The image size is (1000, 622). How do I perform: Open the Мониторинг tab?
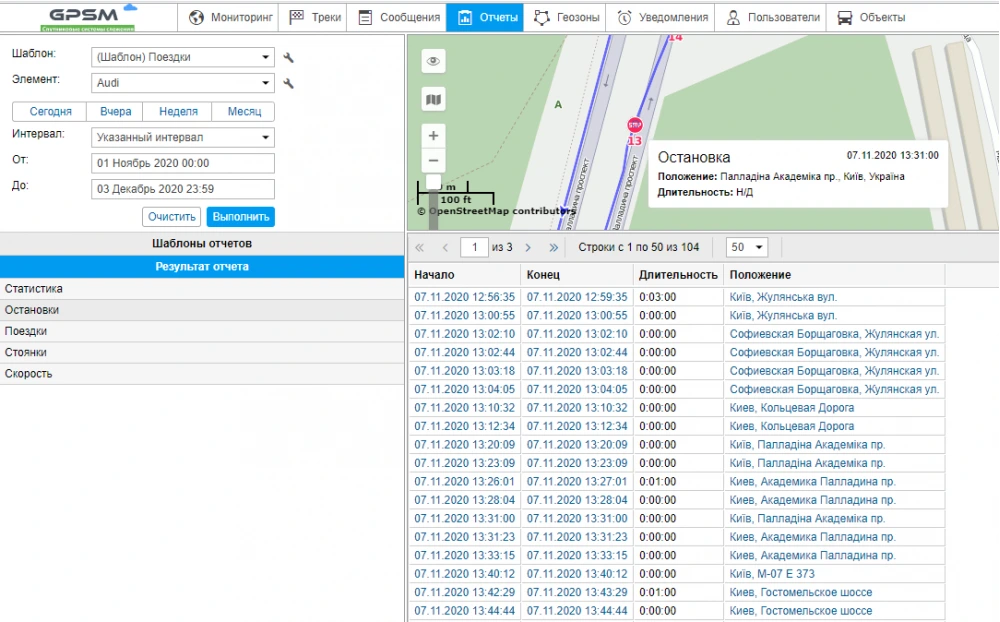point(230,17)
